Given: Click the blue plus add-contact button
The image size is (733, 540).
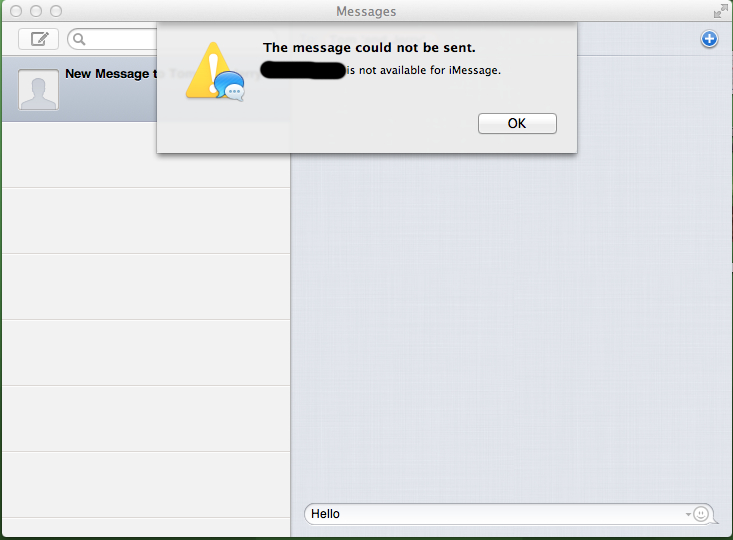Looking at the screenshot, I should click(x=709, y=39).
